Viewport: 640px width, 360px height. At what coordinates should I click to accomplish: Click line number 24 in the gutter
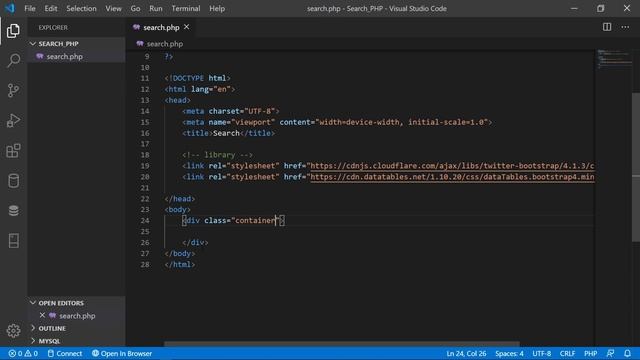[145, 220]
